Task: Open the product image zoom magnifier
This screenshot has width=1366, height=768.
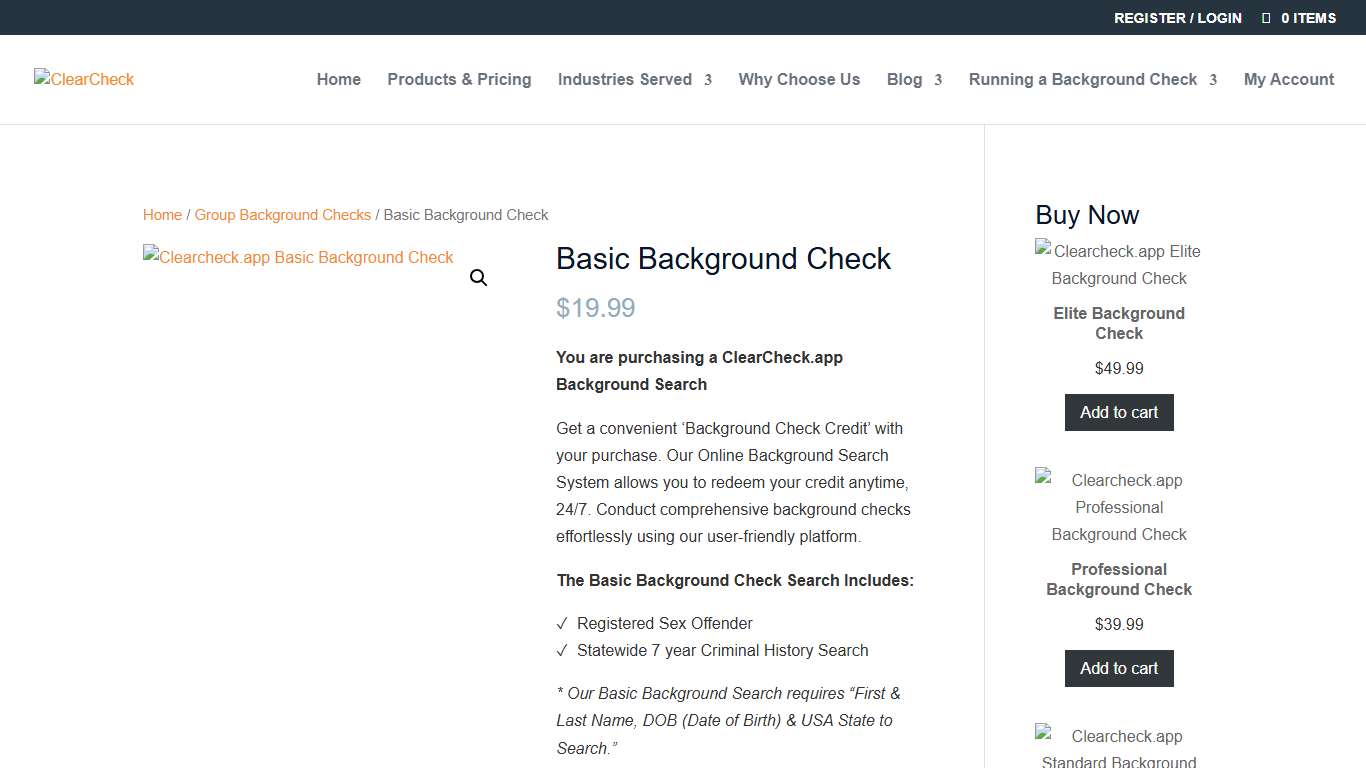Action: pyautogui.click(x=478, y=277)
